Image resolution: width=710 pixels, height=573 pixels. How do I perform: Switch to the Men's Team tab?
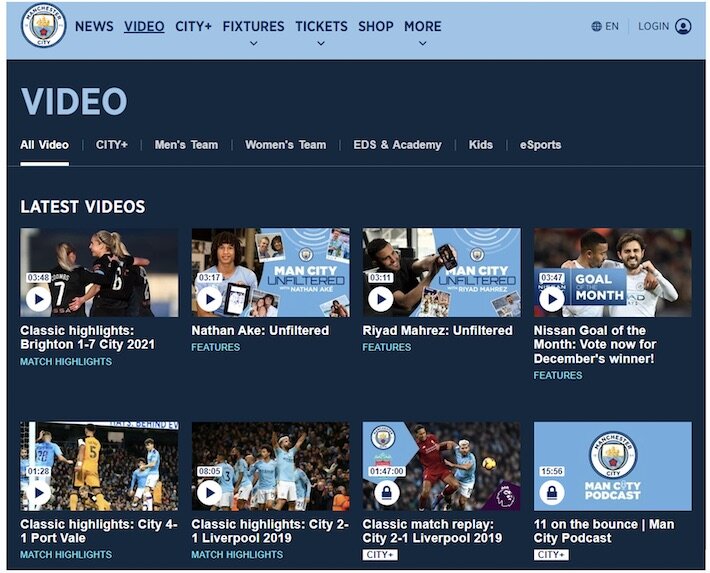[x=186, y=145]
